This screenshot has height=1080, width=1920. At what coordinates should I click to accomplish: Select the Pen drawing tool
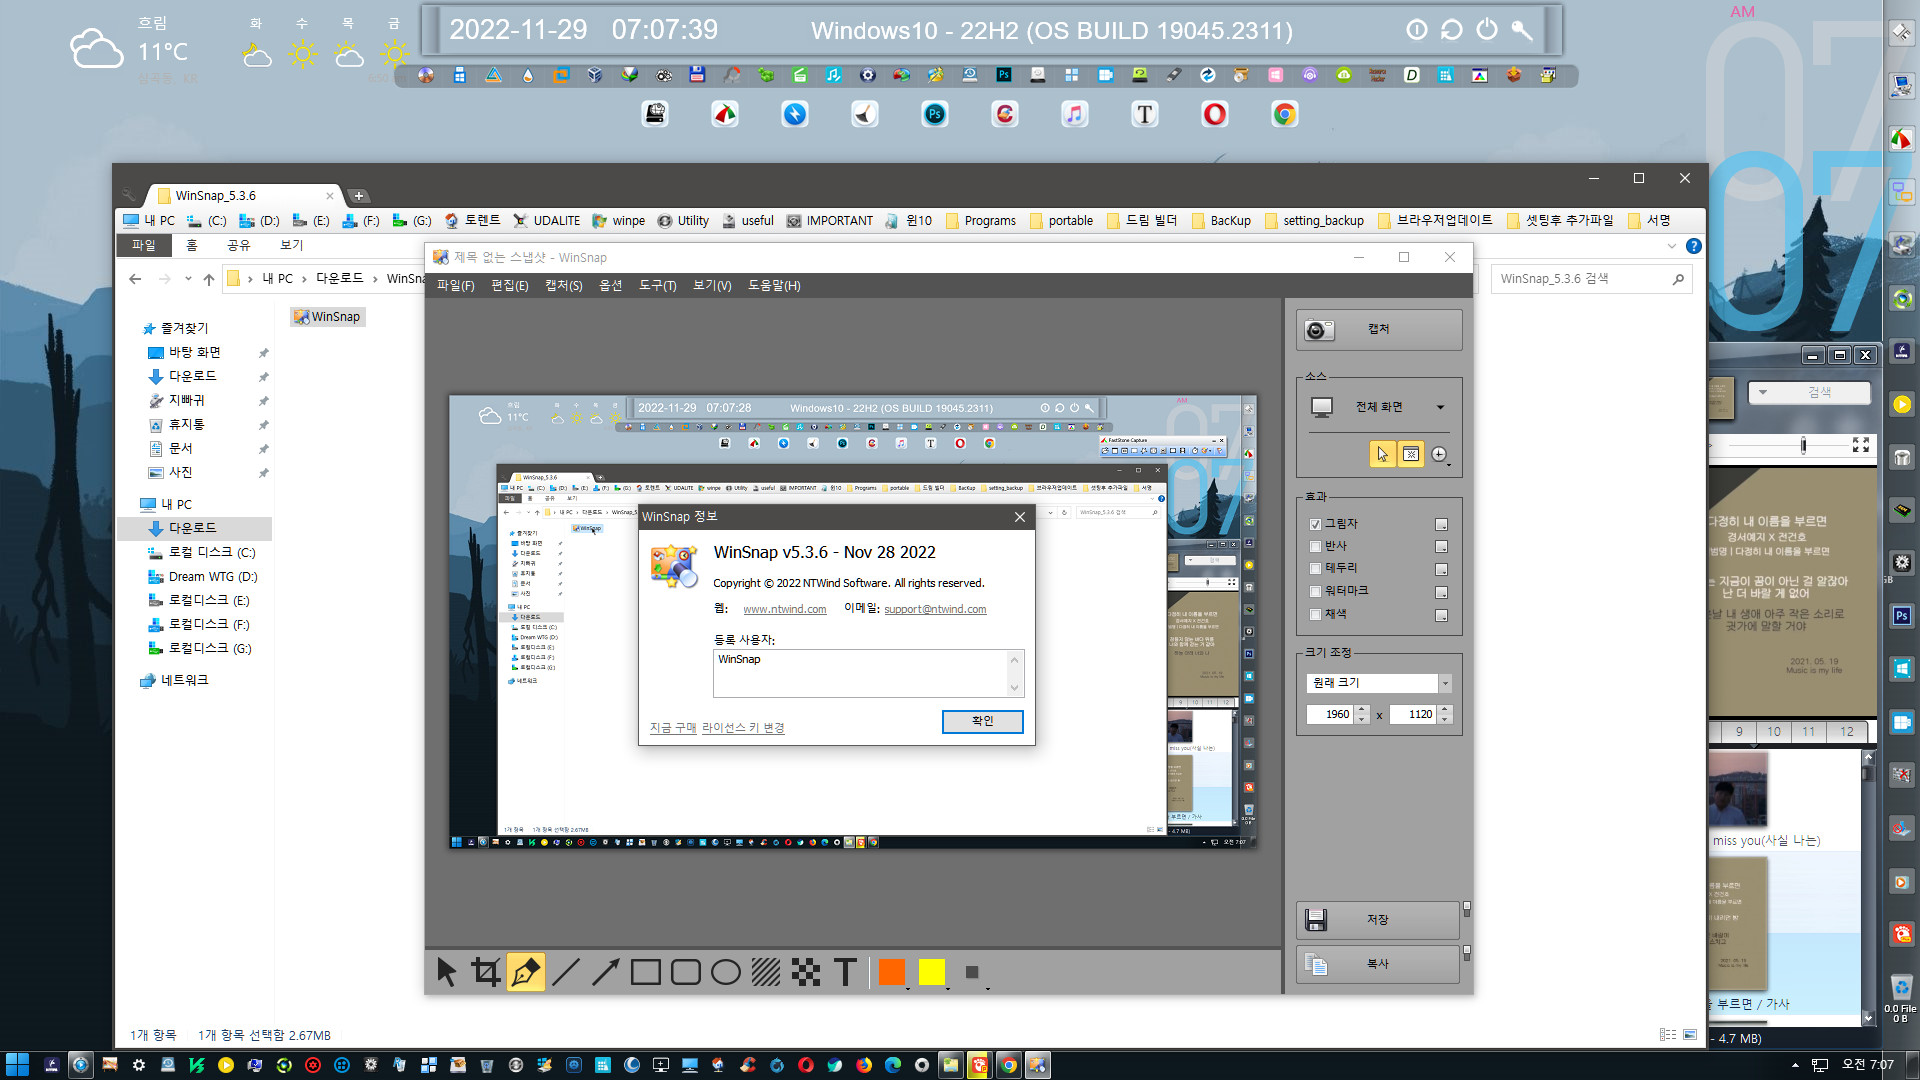pos(526,972)
